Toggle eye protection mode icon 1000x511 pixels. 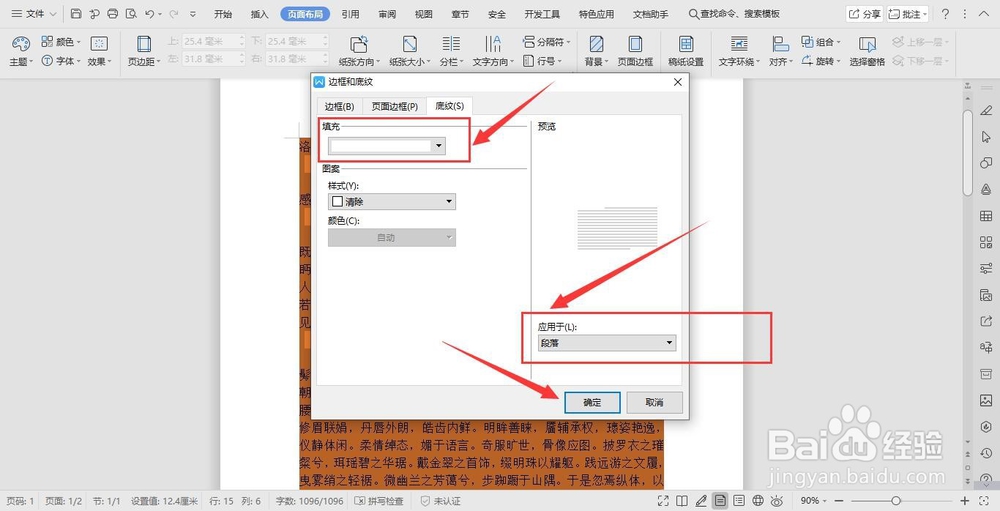pos(777,501)
